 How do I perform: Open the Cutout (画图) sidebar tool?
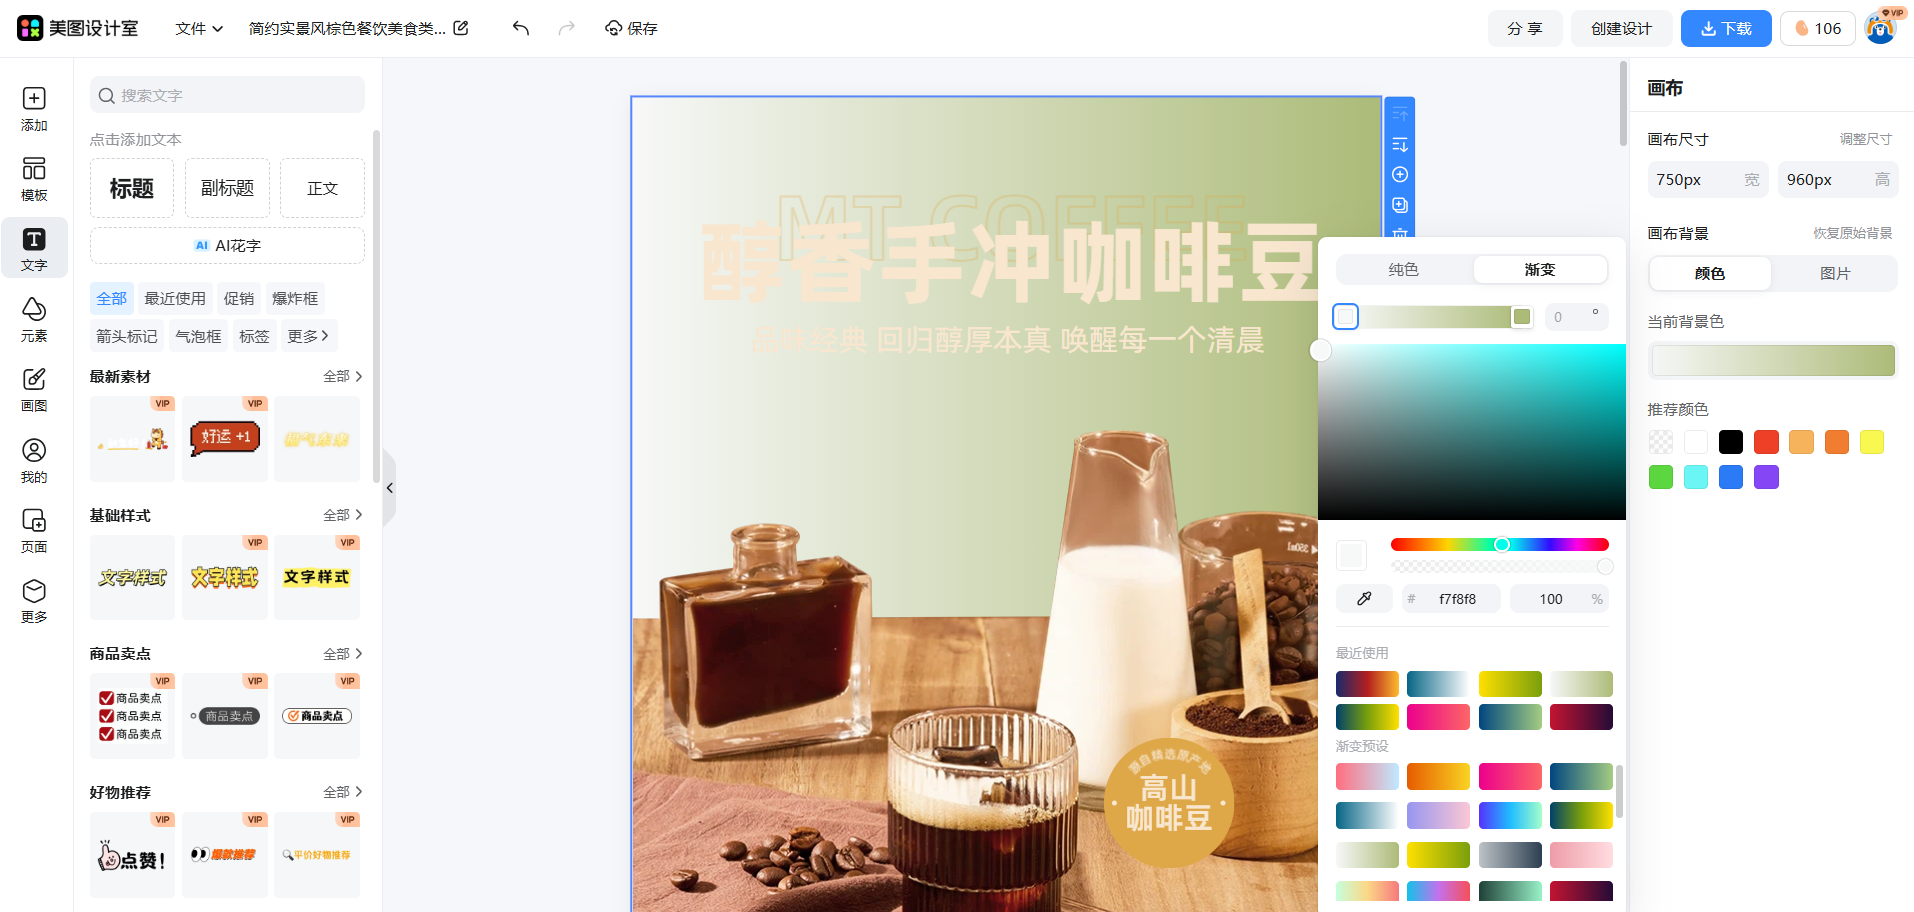tap(34, 389)
